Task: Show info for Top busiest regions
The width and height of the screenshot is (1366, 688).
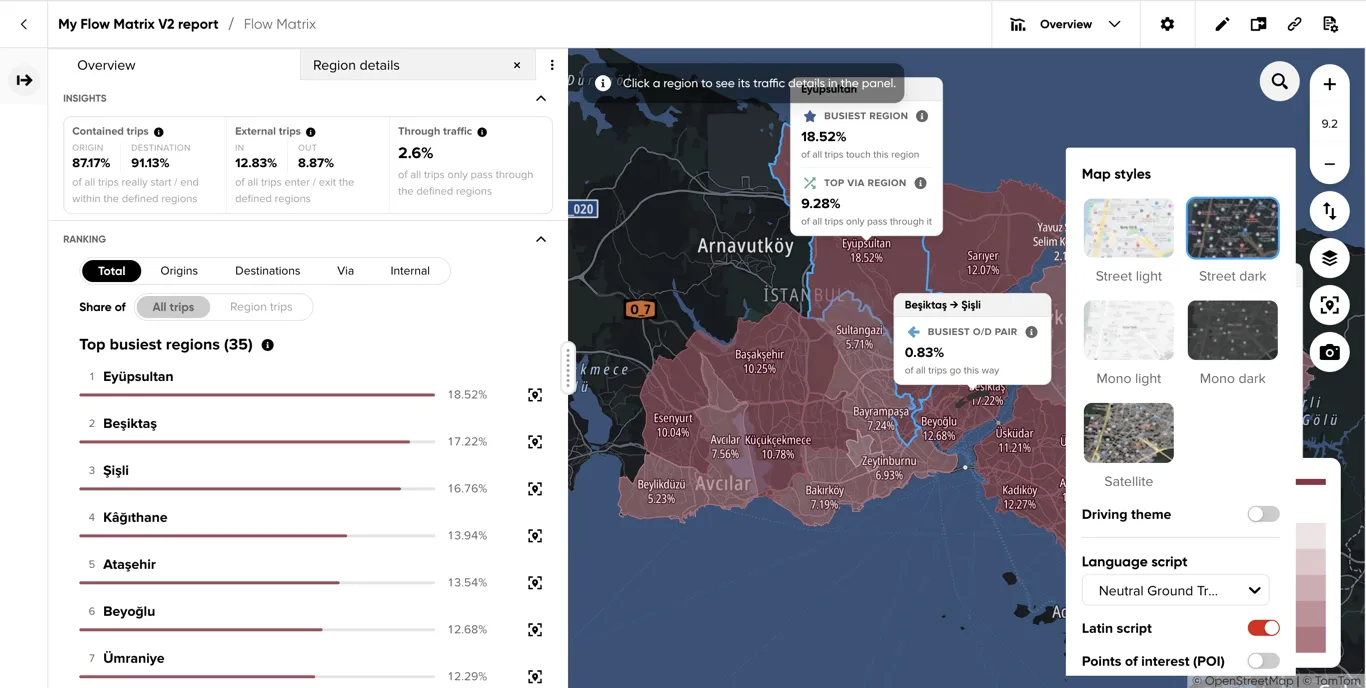Action: pyautogui.click(x=267, y=345)
